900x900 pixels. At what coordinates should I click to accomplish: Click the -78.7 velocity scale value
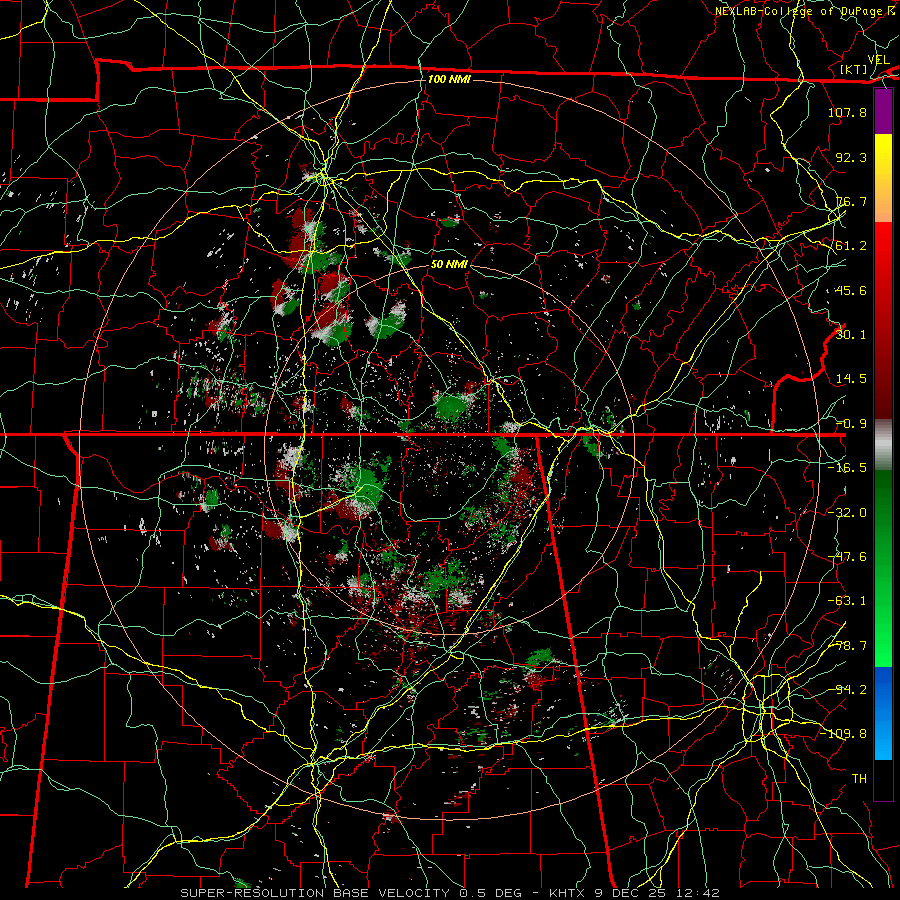coord(847,646)
